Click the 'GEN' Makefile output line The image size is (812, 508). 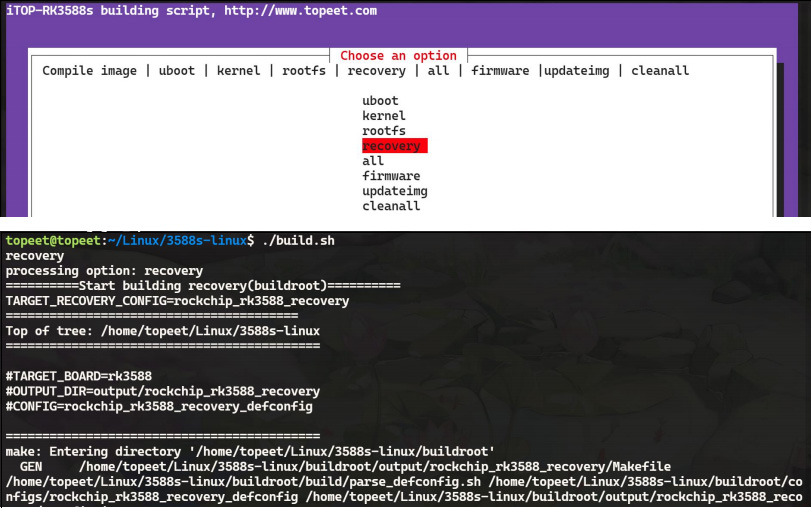point(345,467)
